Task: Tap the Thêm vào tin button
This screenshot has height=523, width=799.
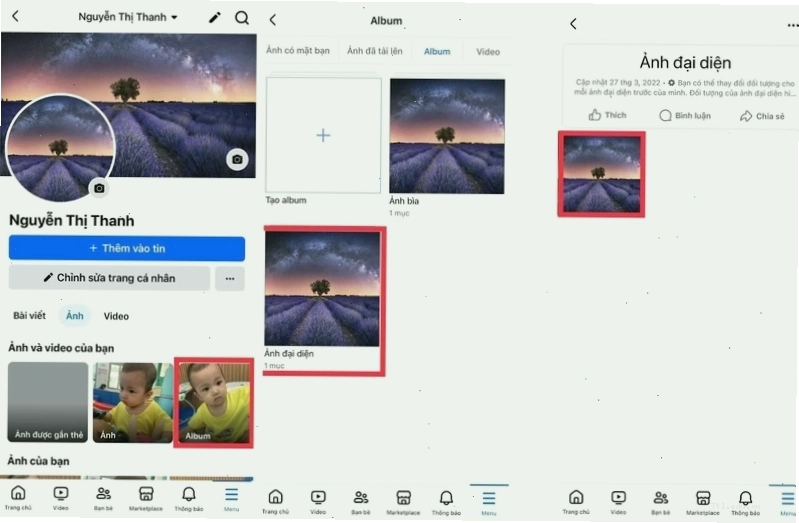Action: pyautogui.click(x=127, y=248)
